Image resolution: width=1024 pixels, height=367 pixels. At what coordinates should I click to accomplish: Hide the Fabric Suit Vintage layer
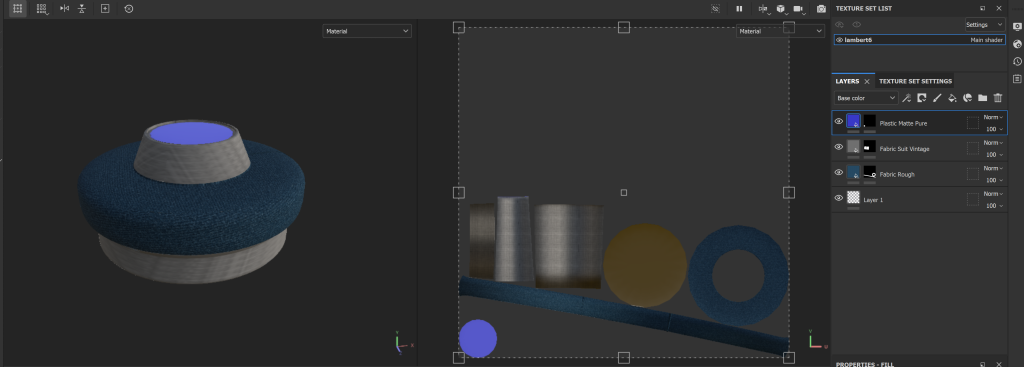tap(839, 147)
